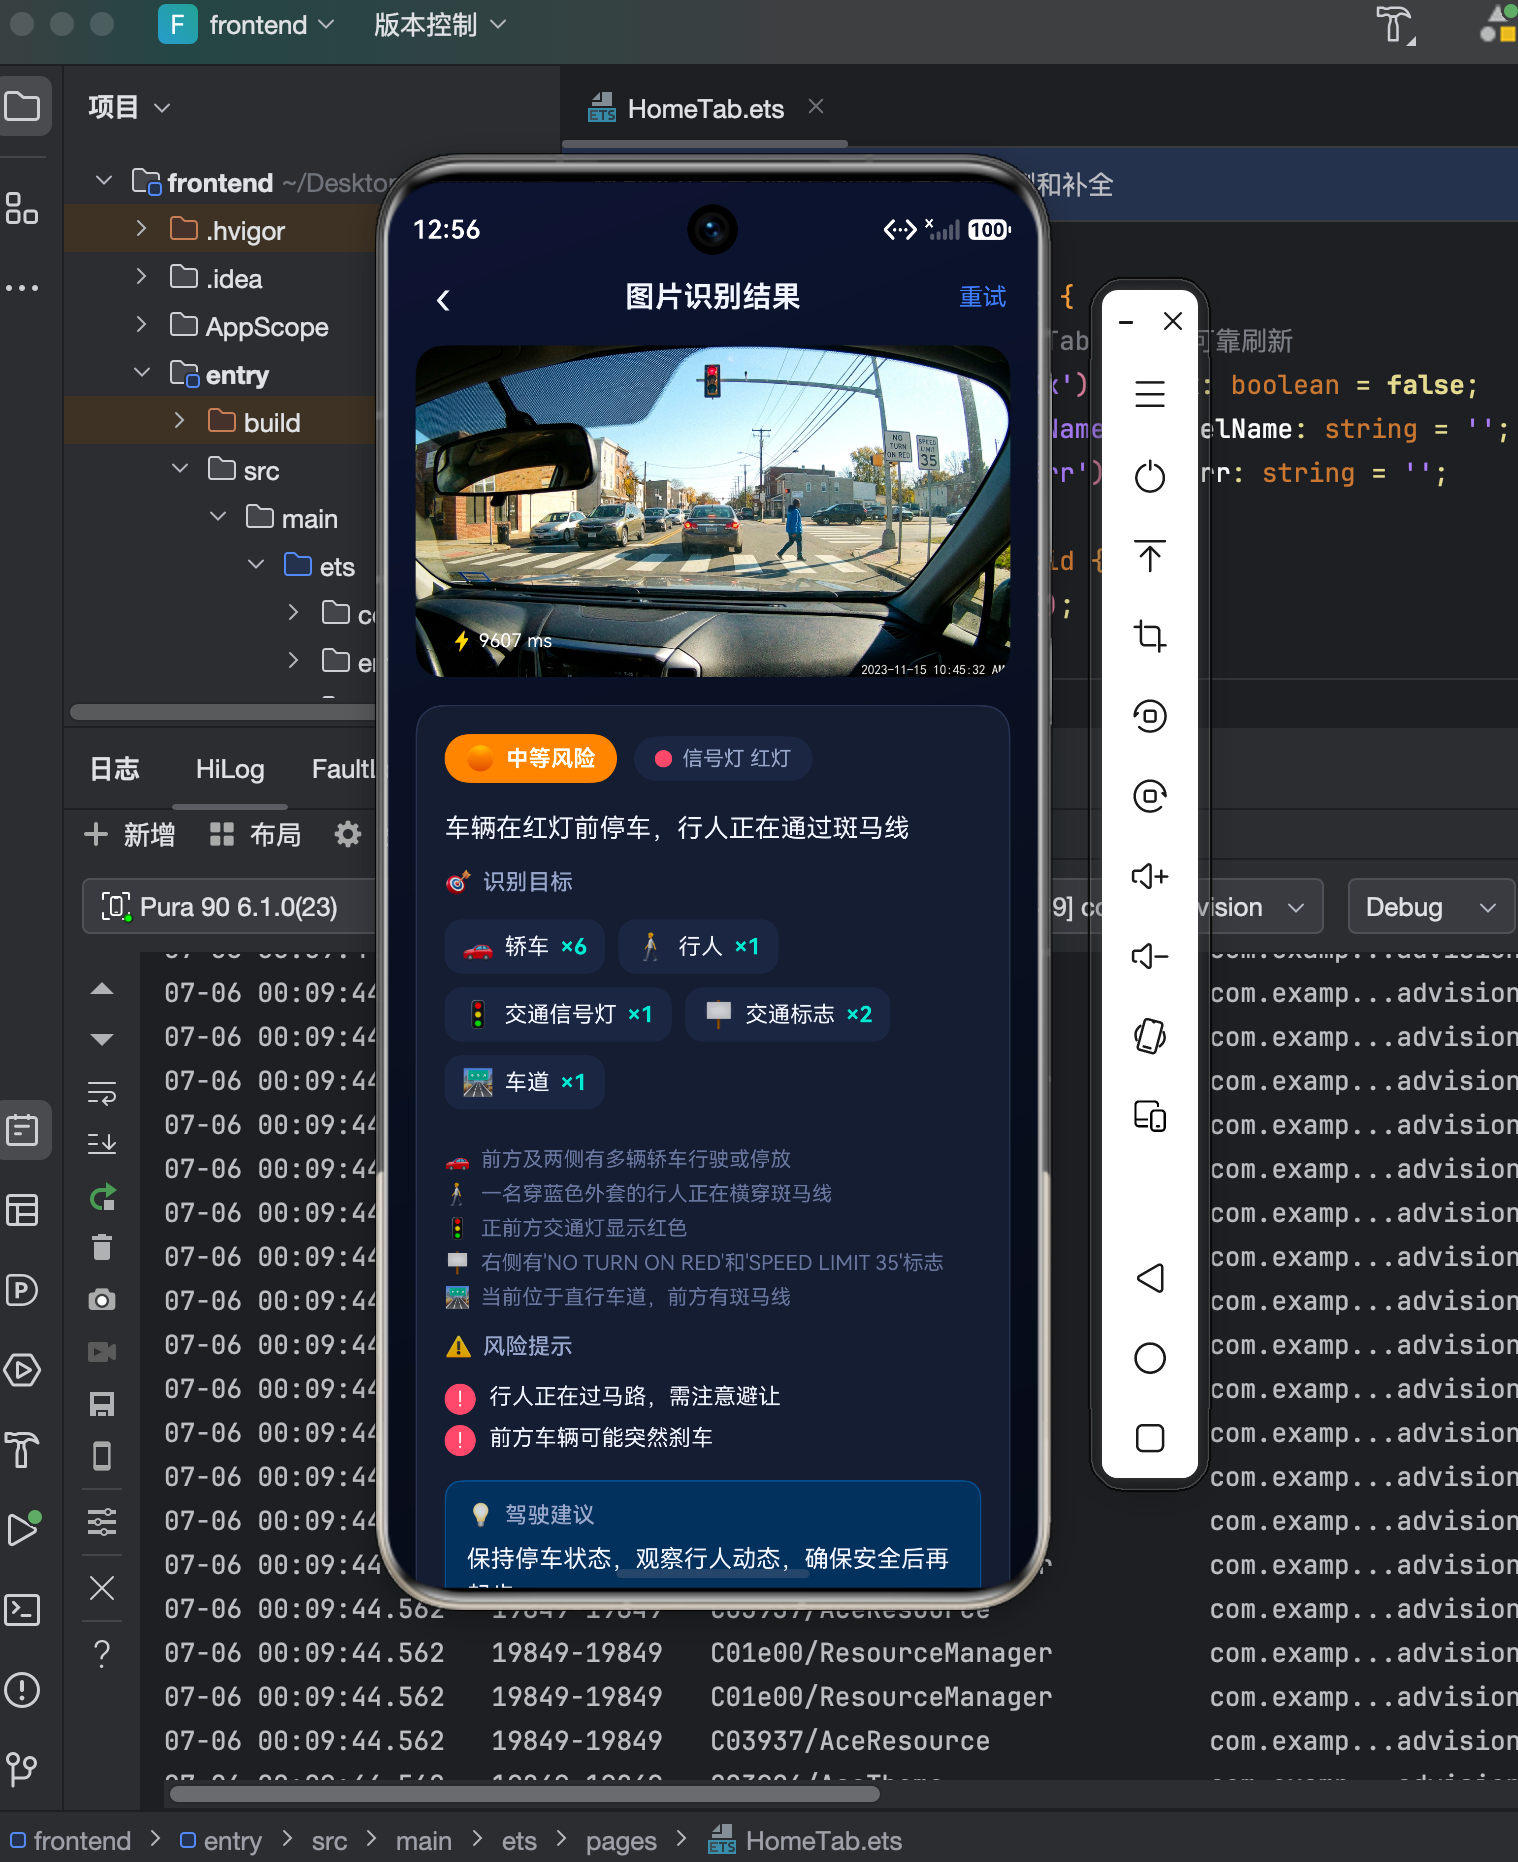Click the restart log green arrow icon

pos(102,1196)
